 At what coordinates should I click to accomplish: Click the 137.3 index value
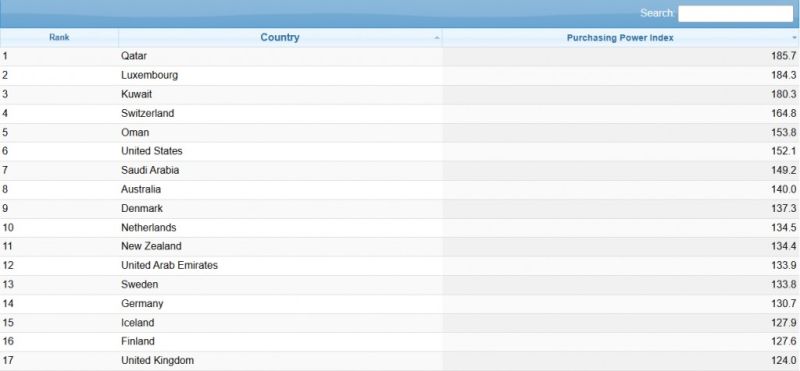(x=784, y=208)
